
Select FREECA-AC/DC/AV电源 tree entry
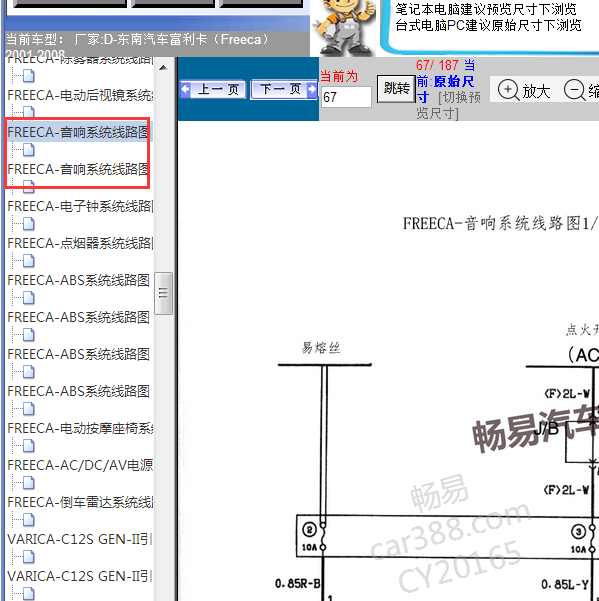tap(80, 465)
